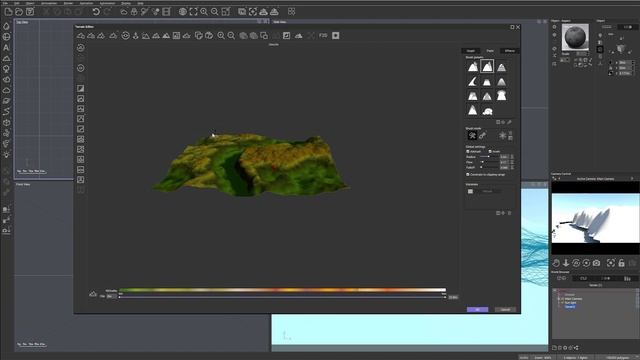Click the stepper beside Falloff value
The image size is (640, 360).
(512, 167)
